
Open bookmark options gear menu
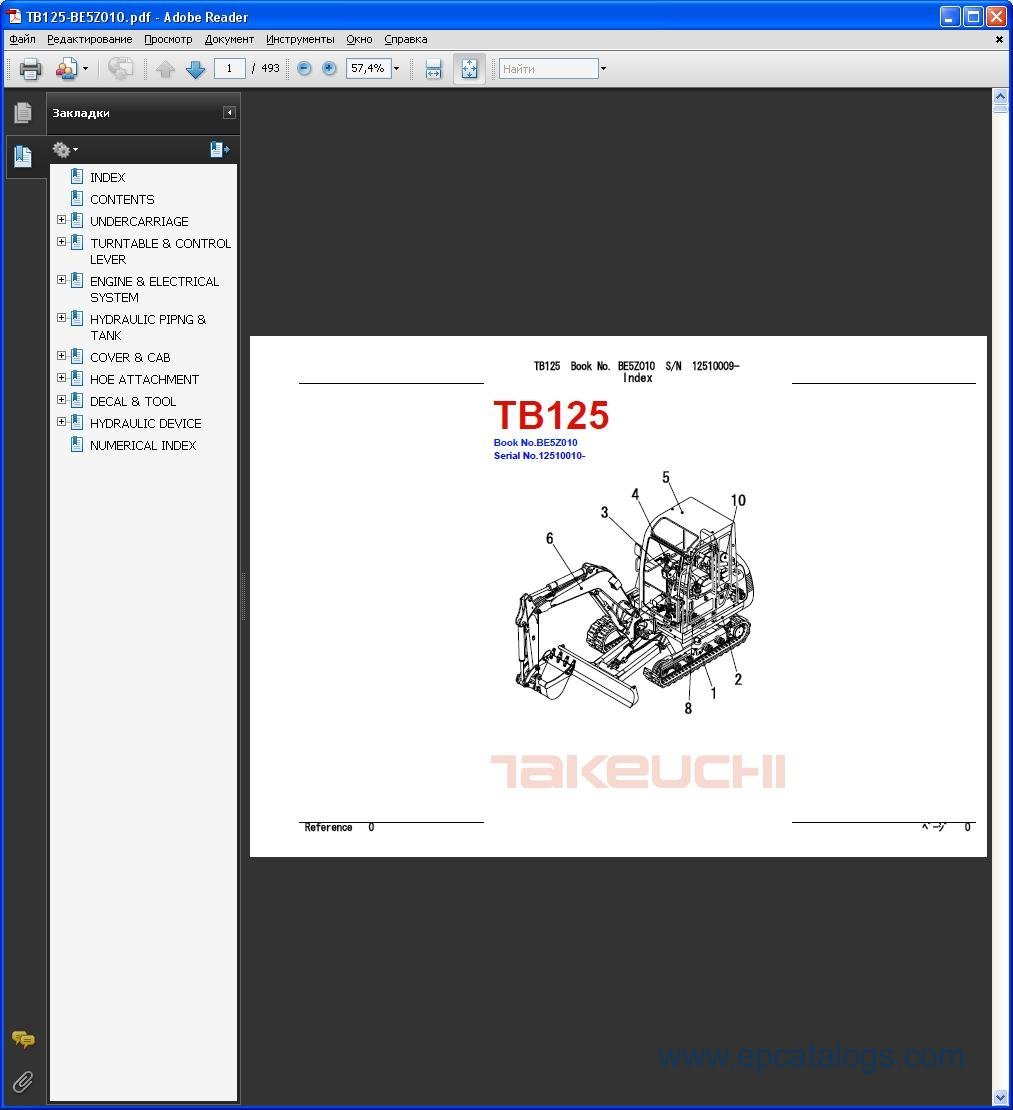click(65, 149)
